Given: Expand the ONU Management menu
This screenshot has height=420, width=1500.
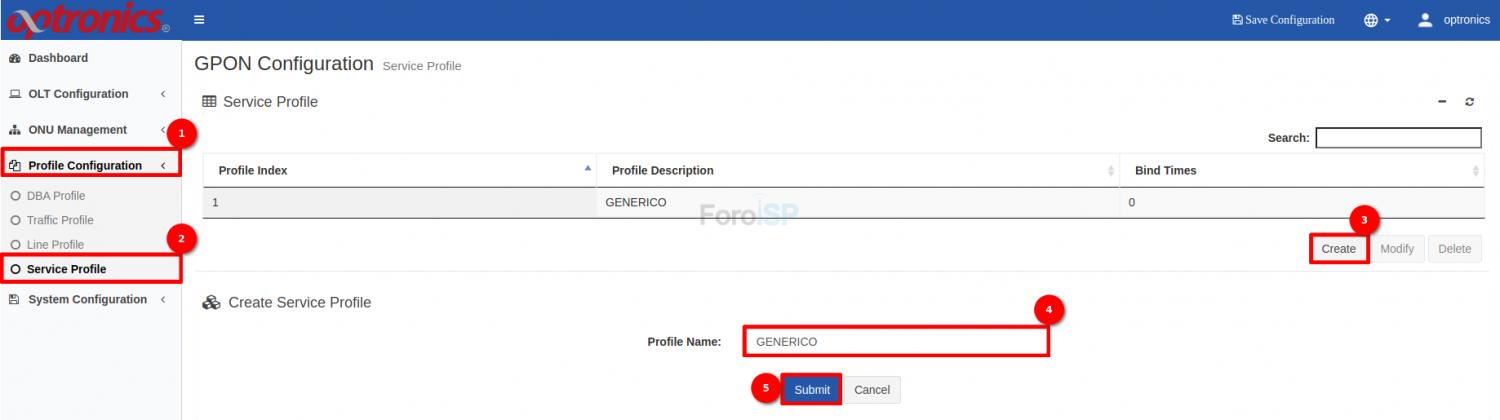Looking at the screenshot, I should (77, 130).
